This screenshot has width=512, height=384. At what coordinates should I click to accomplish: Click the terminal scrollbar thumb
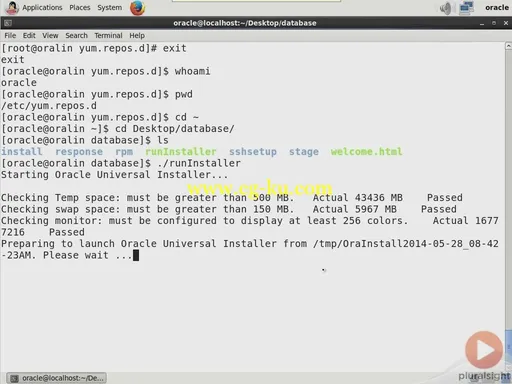pos(508,348)
